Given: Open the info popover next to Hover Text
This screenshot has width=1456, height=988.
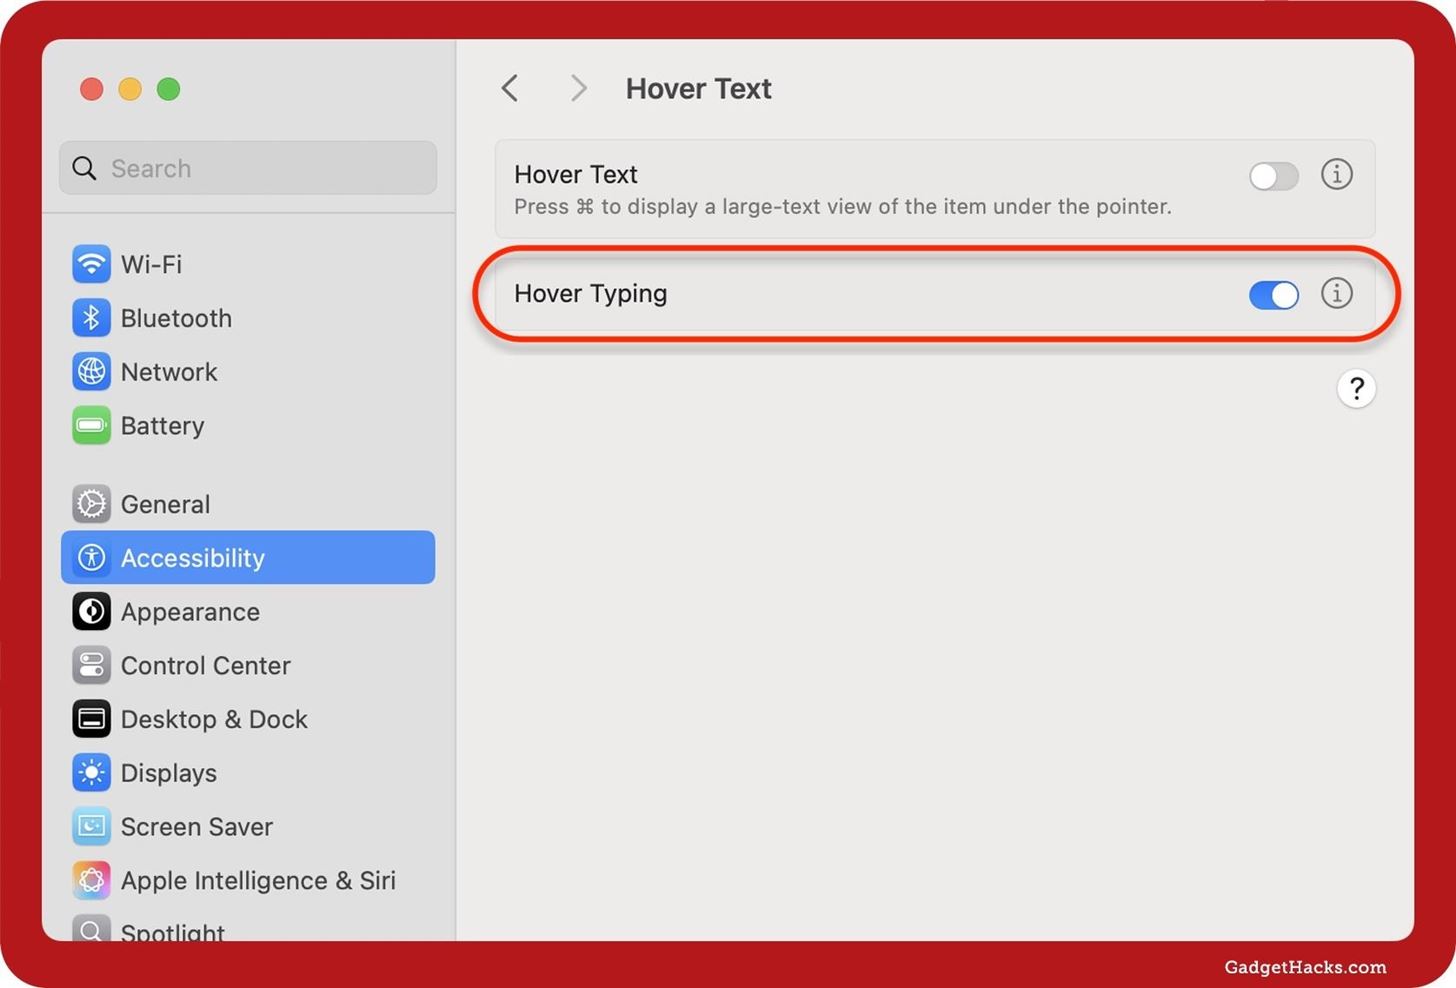Looking at the screenshot, I should tap(1337, 174).
